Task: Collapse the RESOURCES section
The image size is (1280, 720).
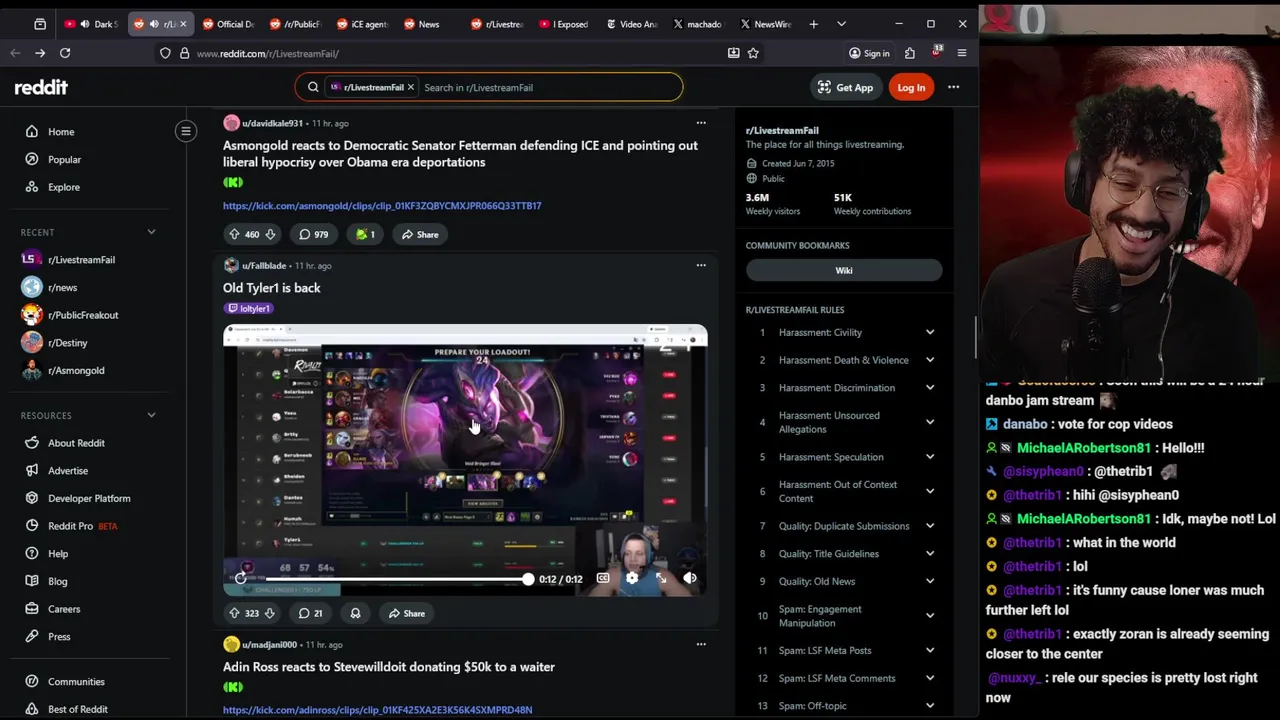Action: [x=151, y=415]
